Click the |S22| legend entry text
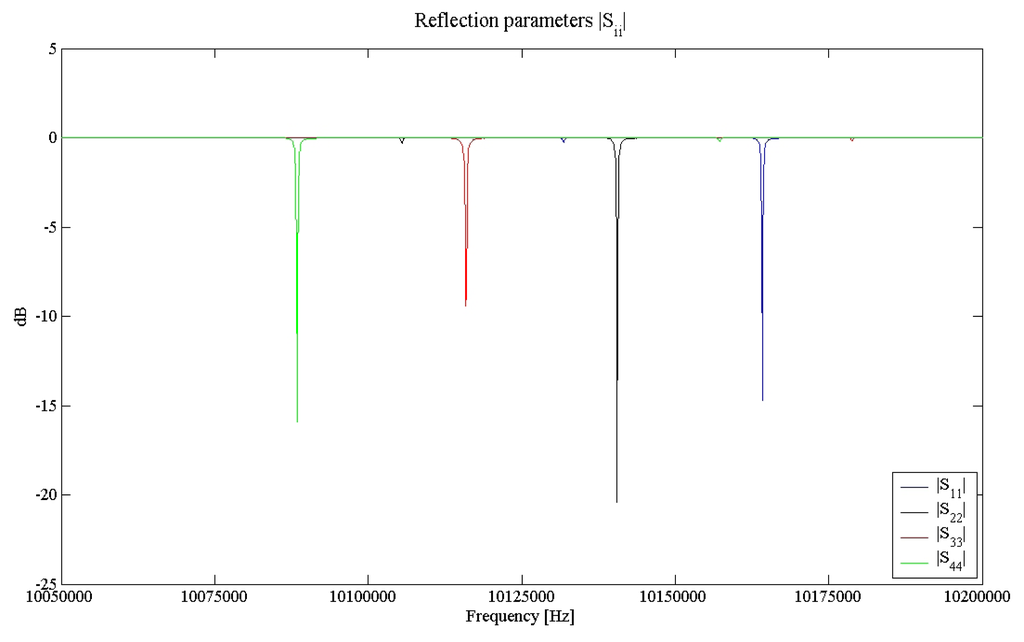The image size is (1024, 642). 950,511
